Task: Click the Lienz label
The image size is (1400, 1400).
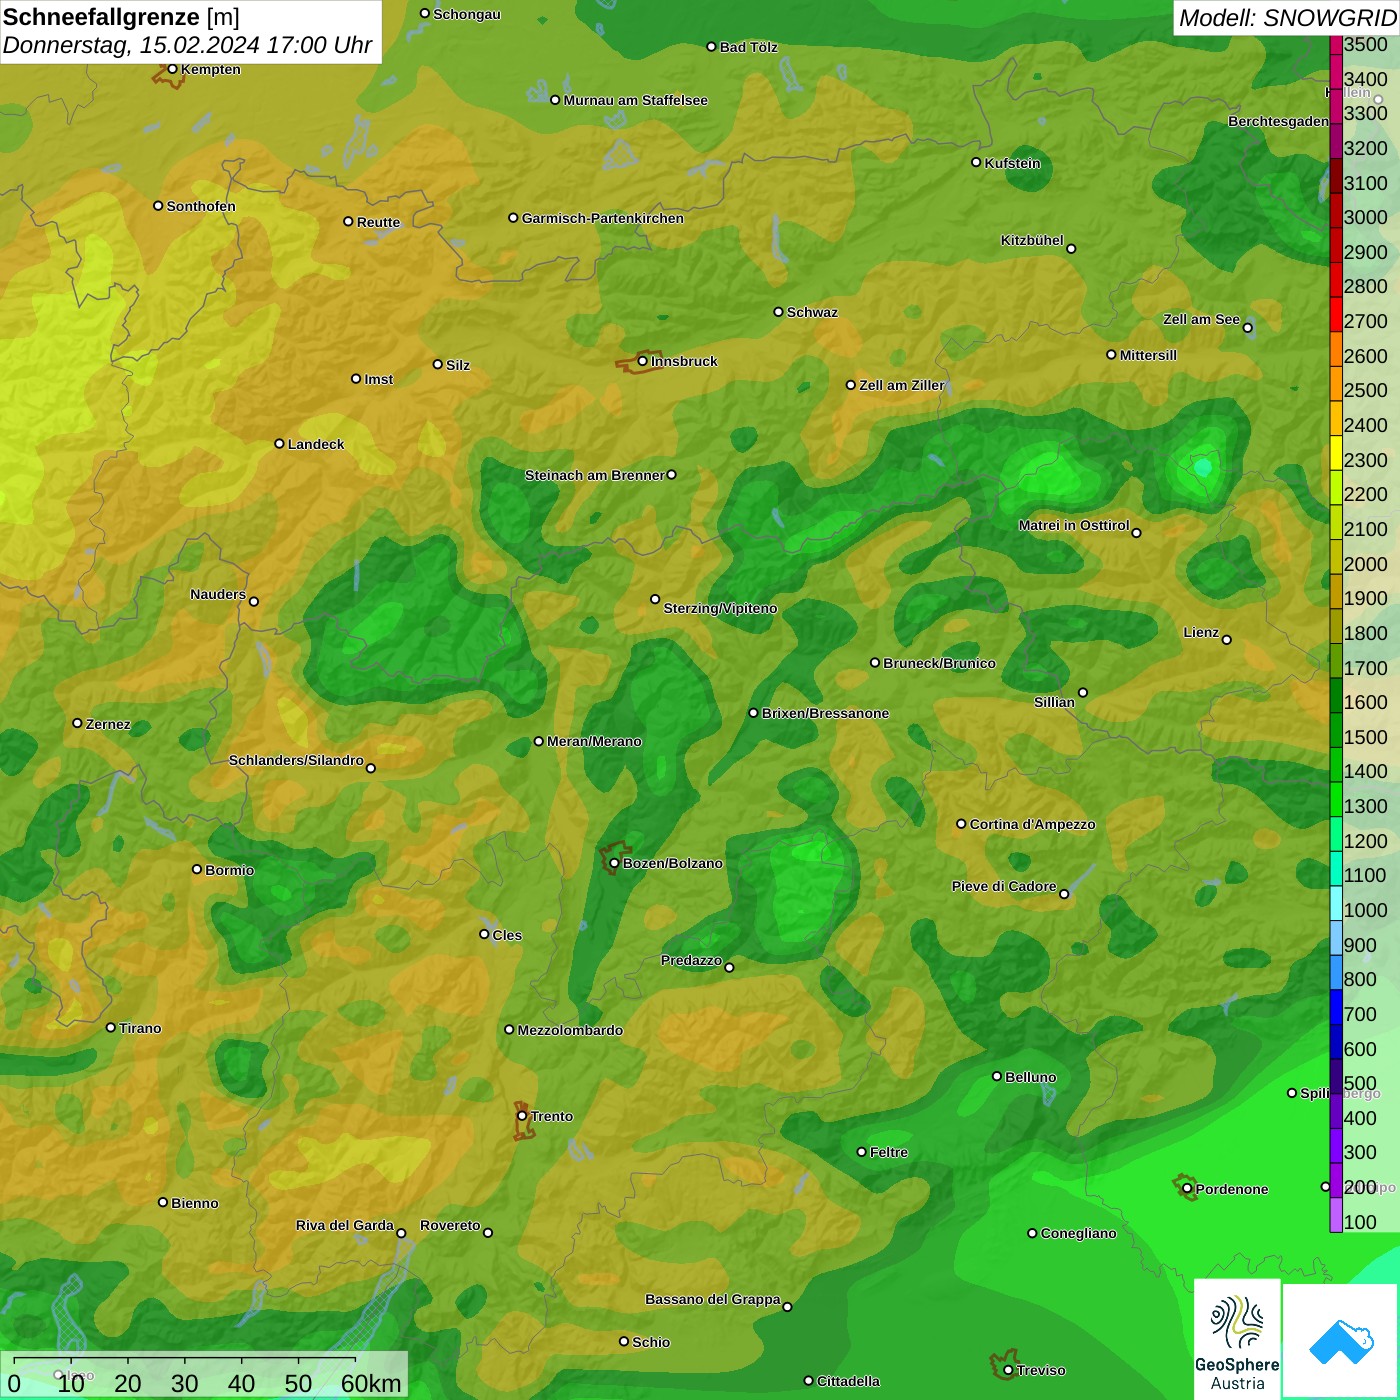Action: 1201,632
